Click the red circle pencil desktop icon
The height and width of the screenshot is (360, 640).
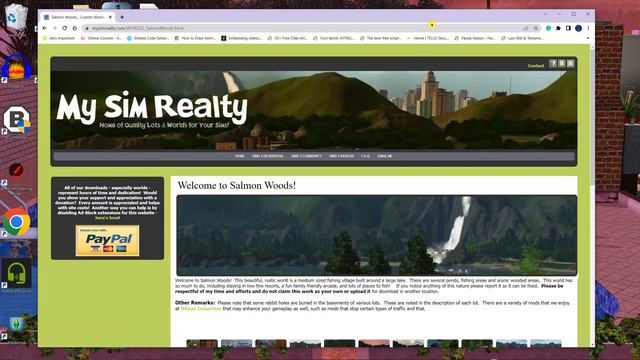[x=16, y=170]
